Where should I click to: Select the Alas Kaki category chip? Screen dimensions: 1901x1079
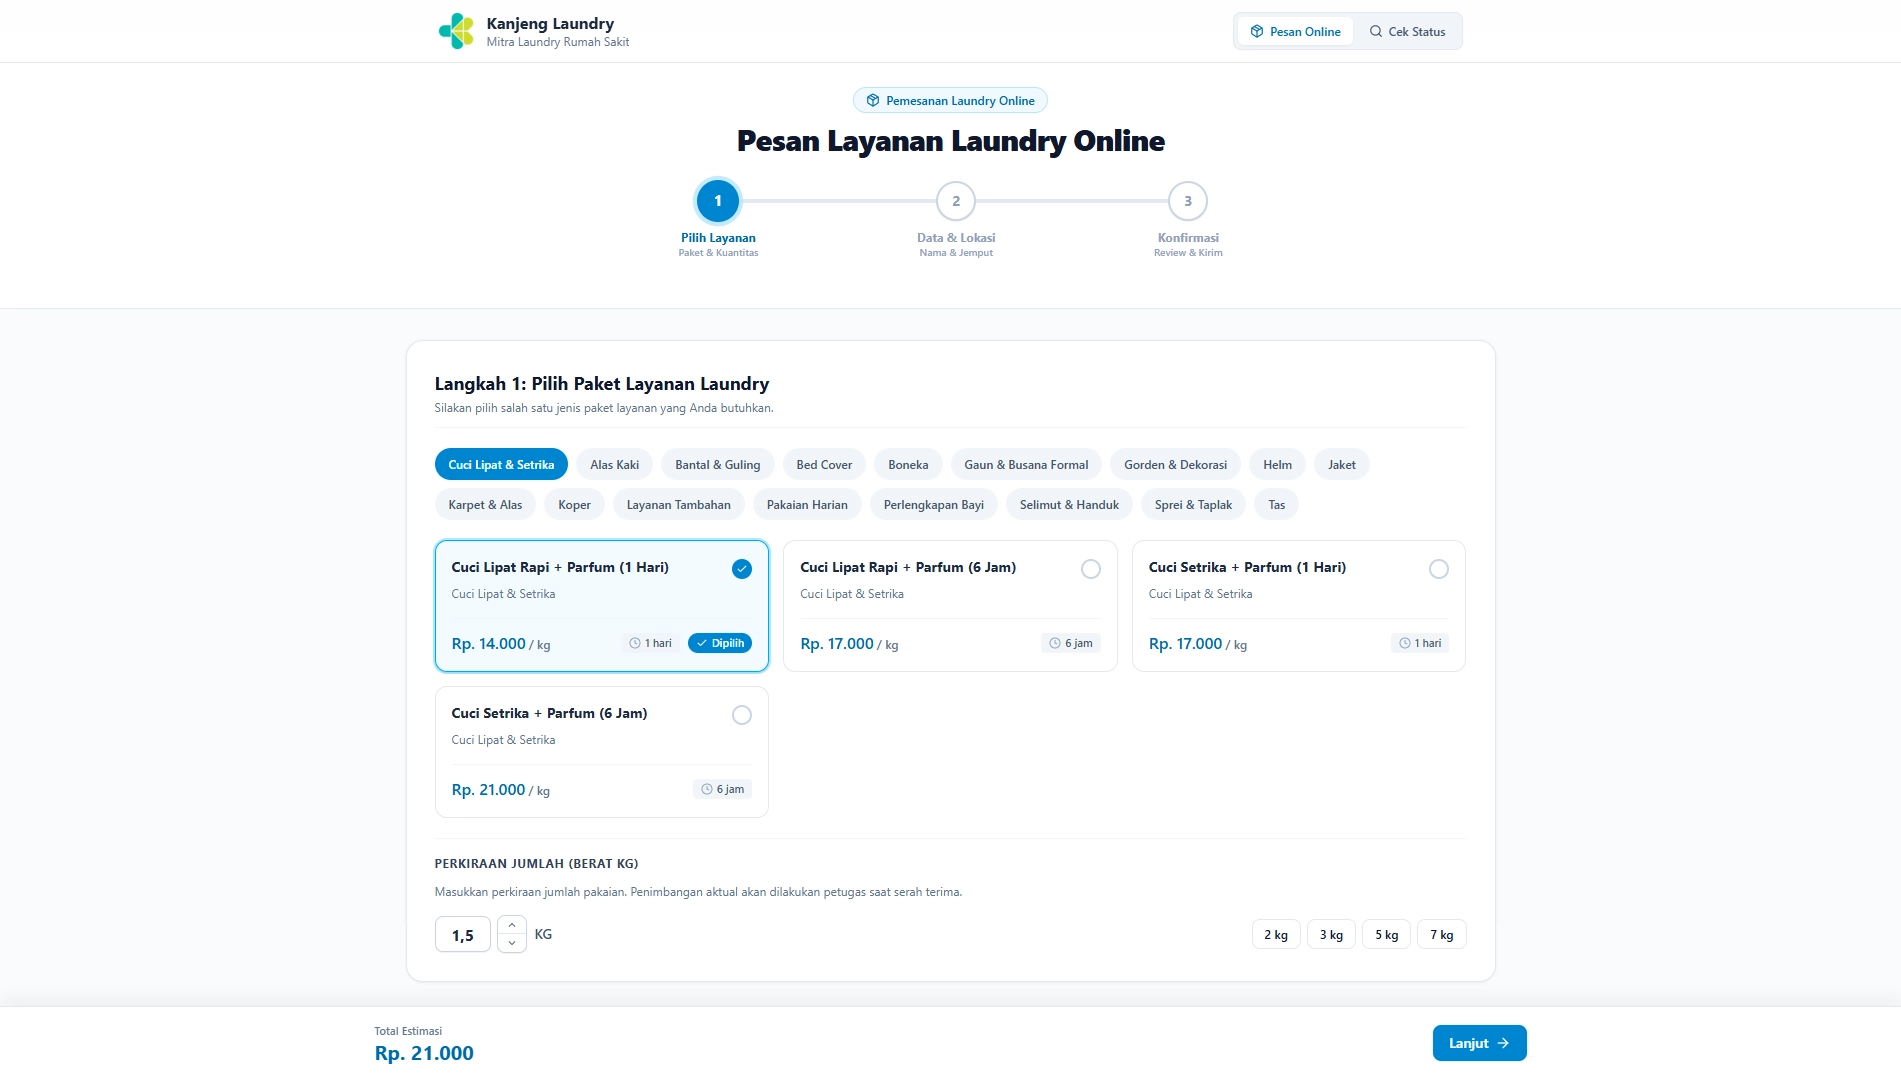tap(615, 464)
